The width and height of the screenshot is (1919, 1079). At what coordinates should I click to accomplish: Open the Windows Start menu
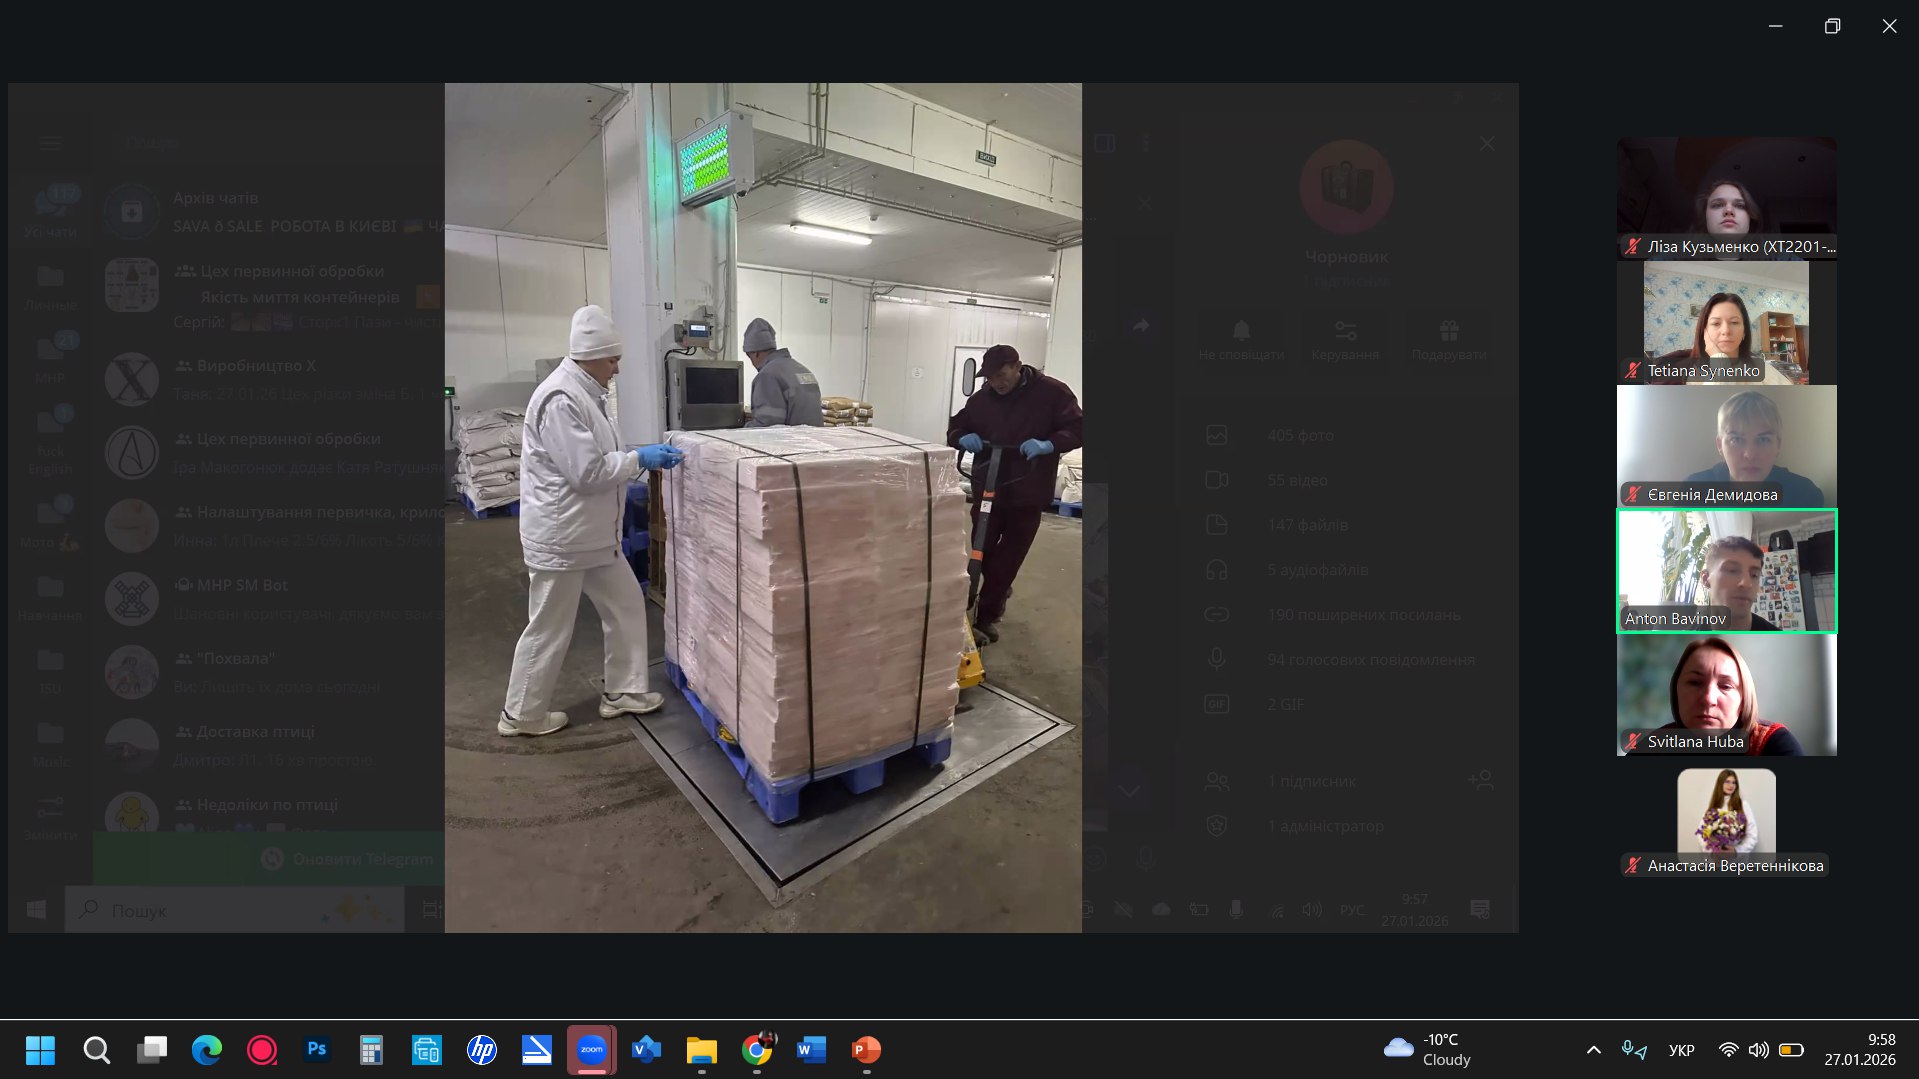[x=40, y=1050]
